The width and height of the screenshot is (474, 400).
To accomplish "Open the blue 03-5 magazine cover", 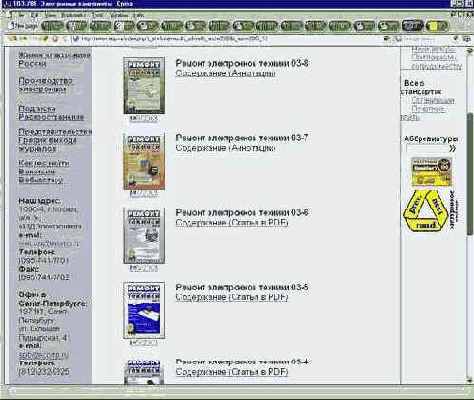I will (x=144, y=310).
